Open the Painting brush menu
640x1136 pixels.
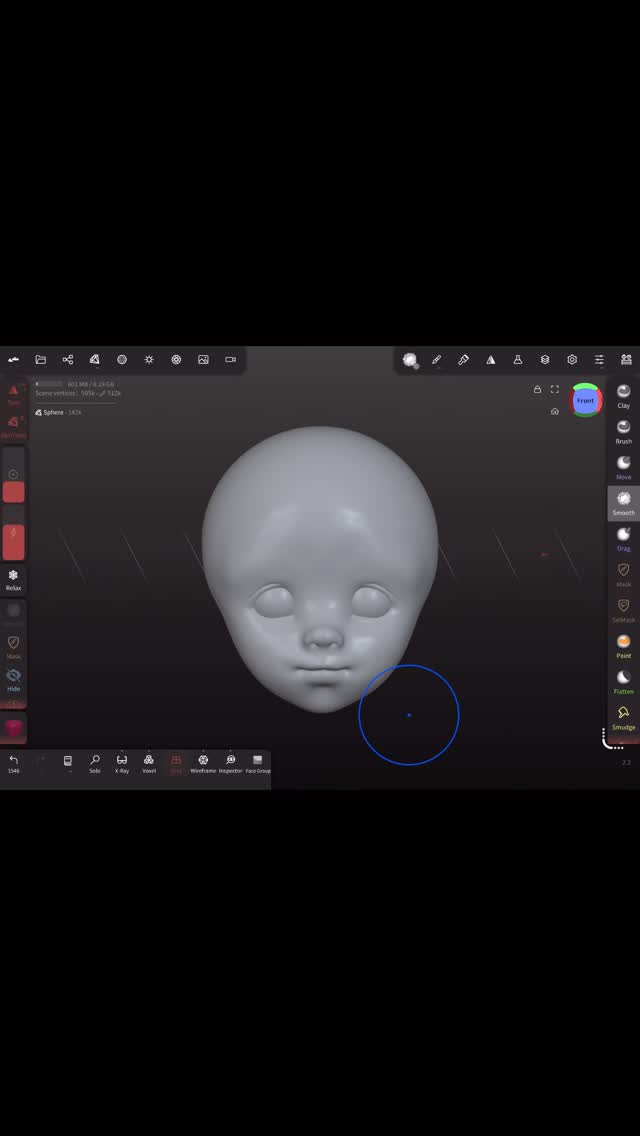(464, 359)
